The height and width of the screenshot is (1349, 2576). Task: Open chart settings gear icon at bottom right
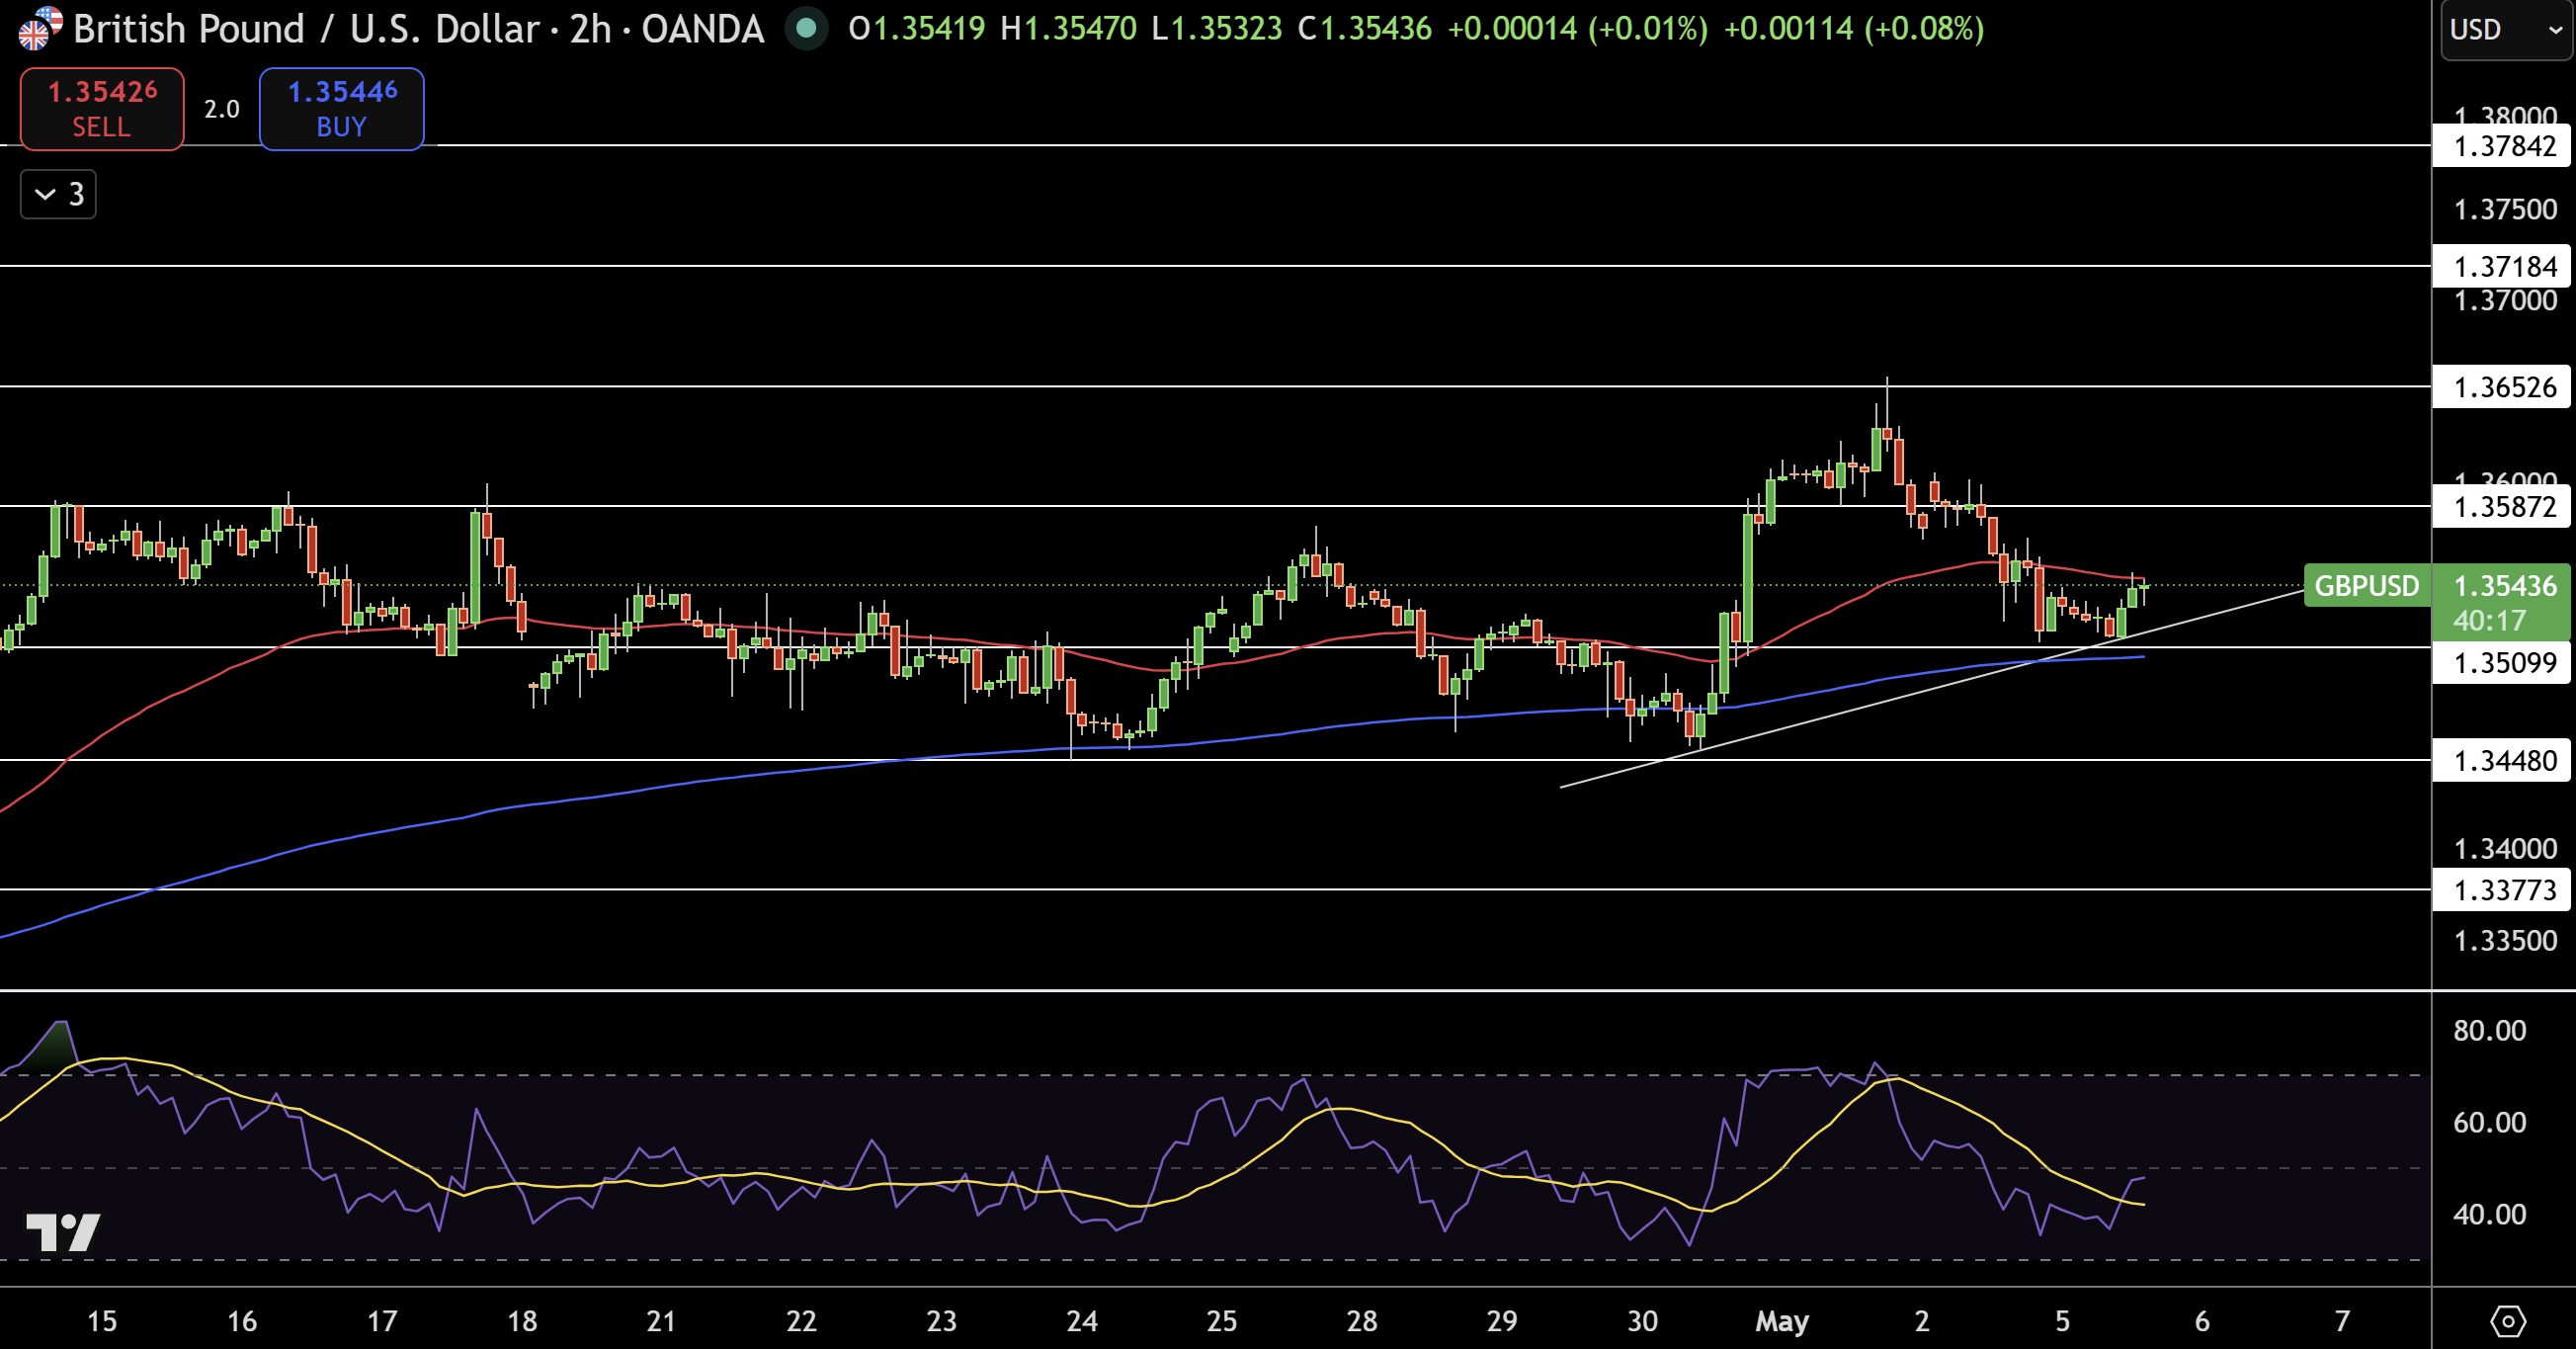(2507, 1321)
